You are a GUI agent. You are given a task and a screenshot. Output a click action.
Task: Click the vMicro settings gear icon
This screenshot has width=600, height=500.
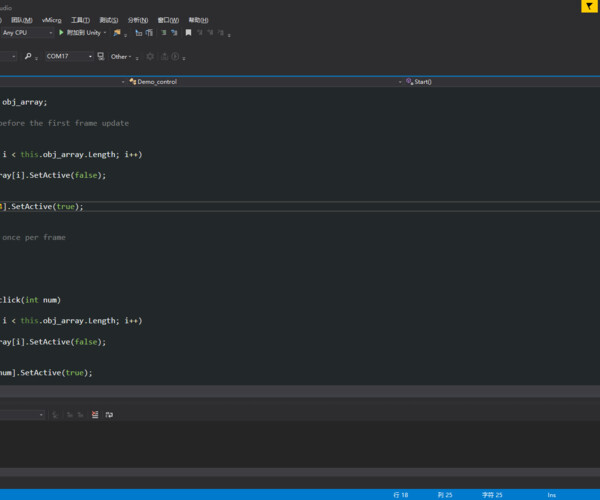[x=150, y=56]
